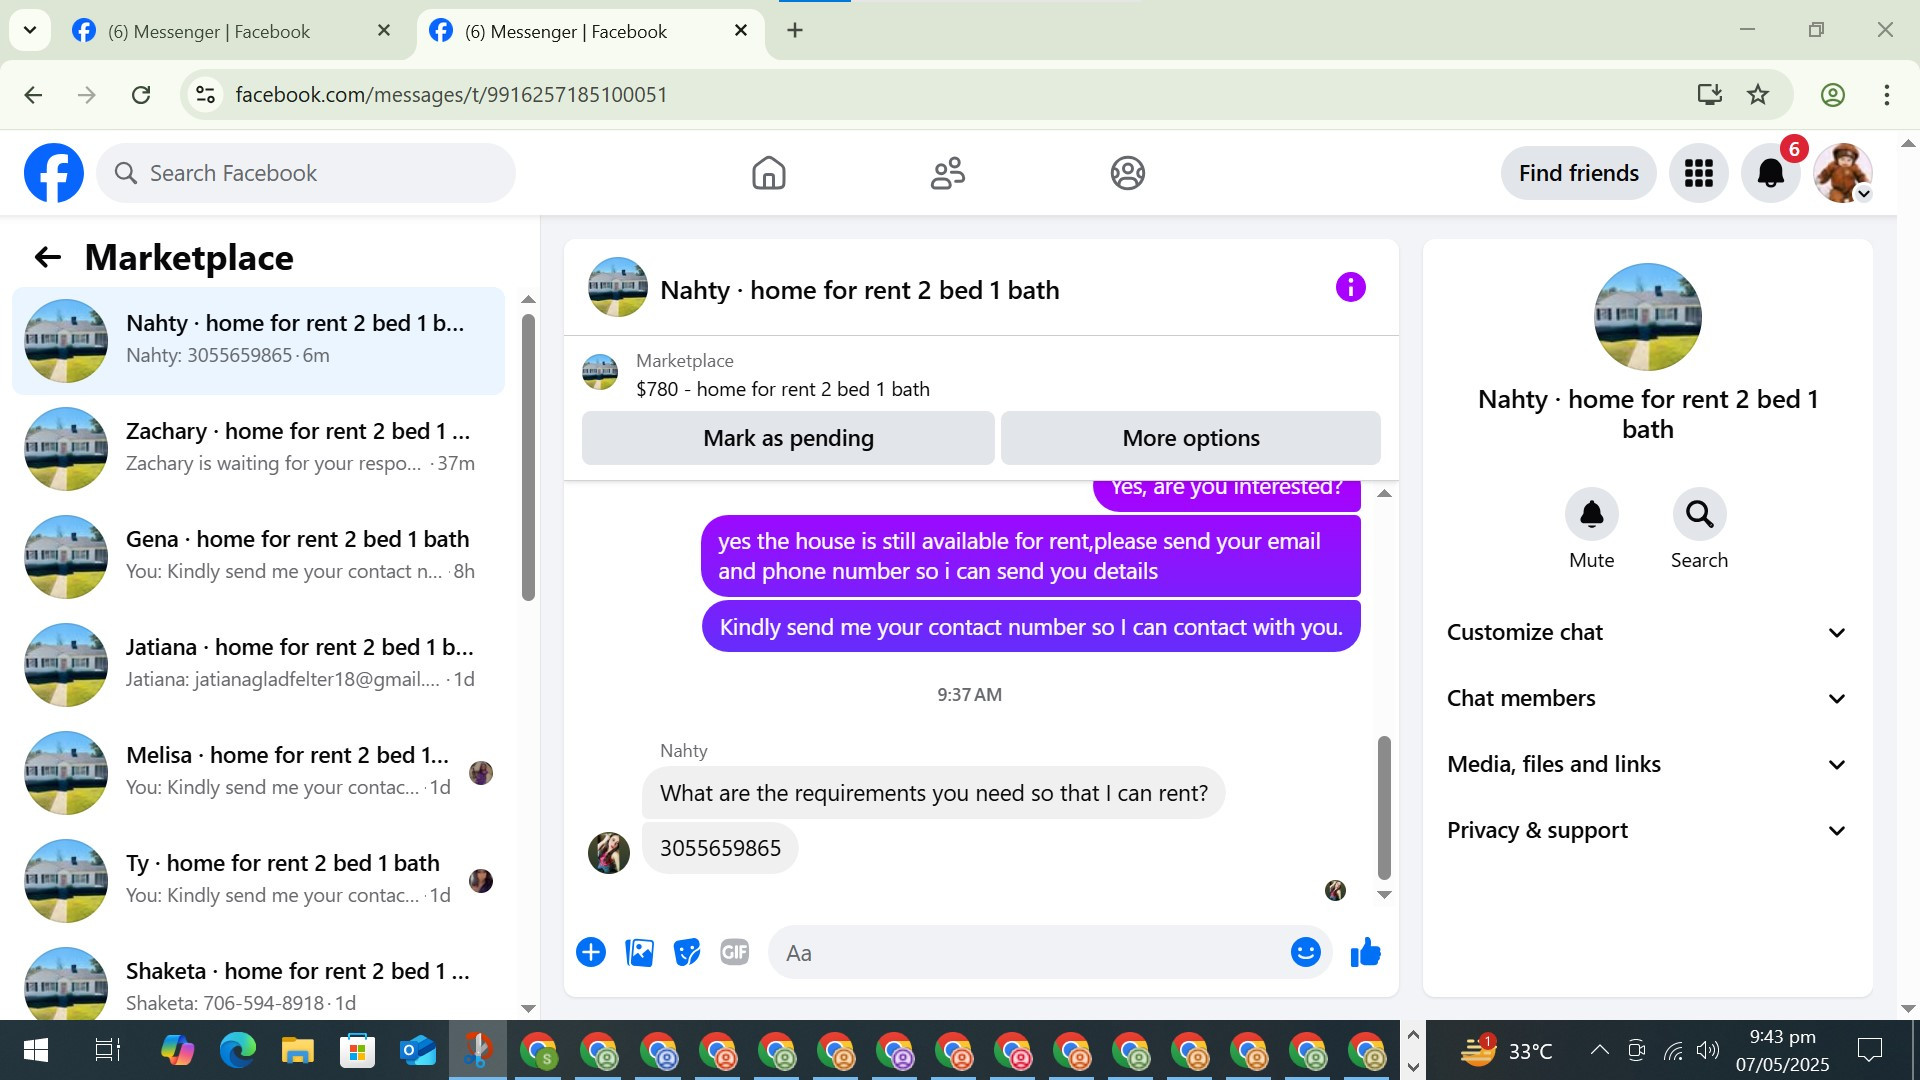Expand Customize chat section
Viewport: 1920px width, 1080px height.
[x=1646, y=632]
